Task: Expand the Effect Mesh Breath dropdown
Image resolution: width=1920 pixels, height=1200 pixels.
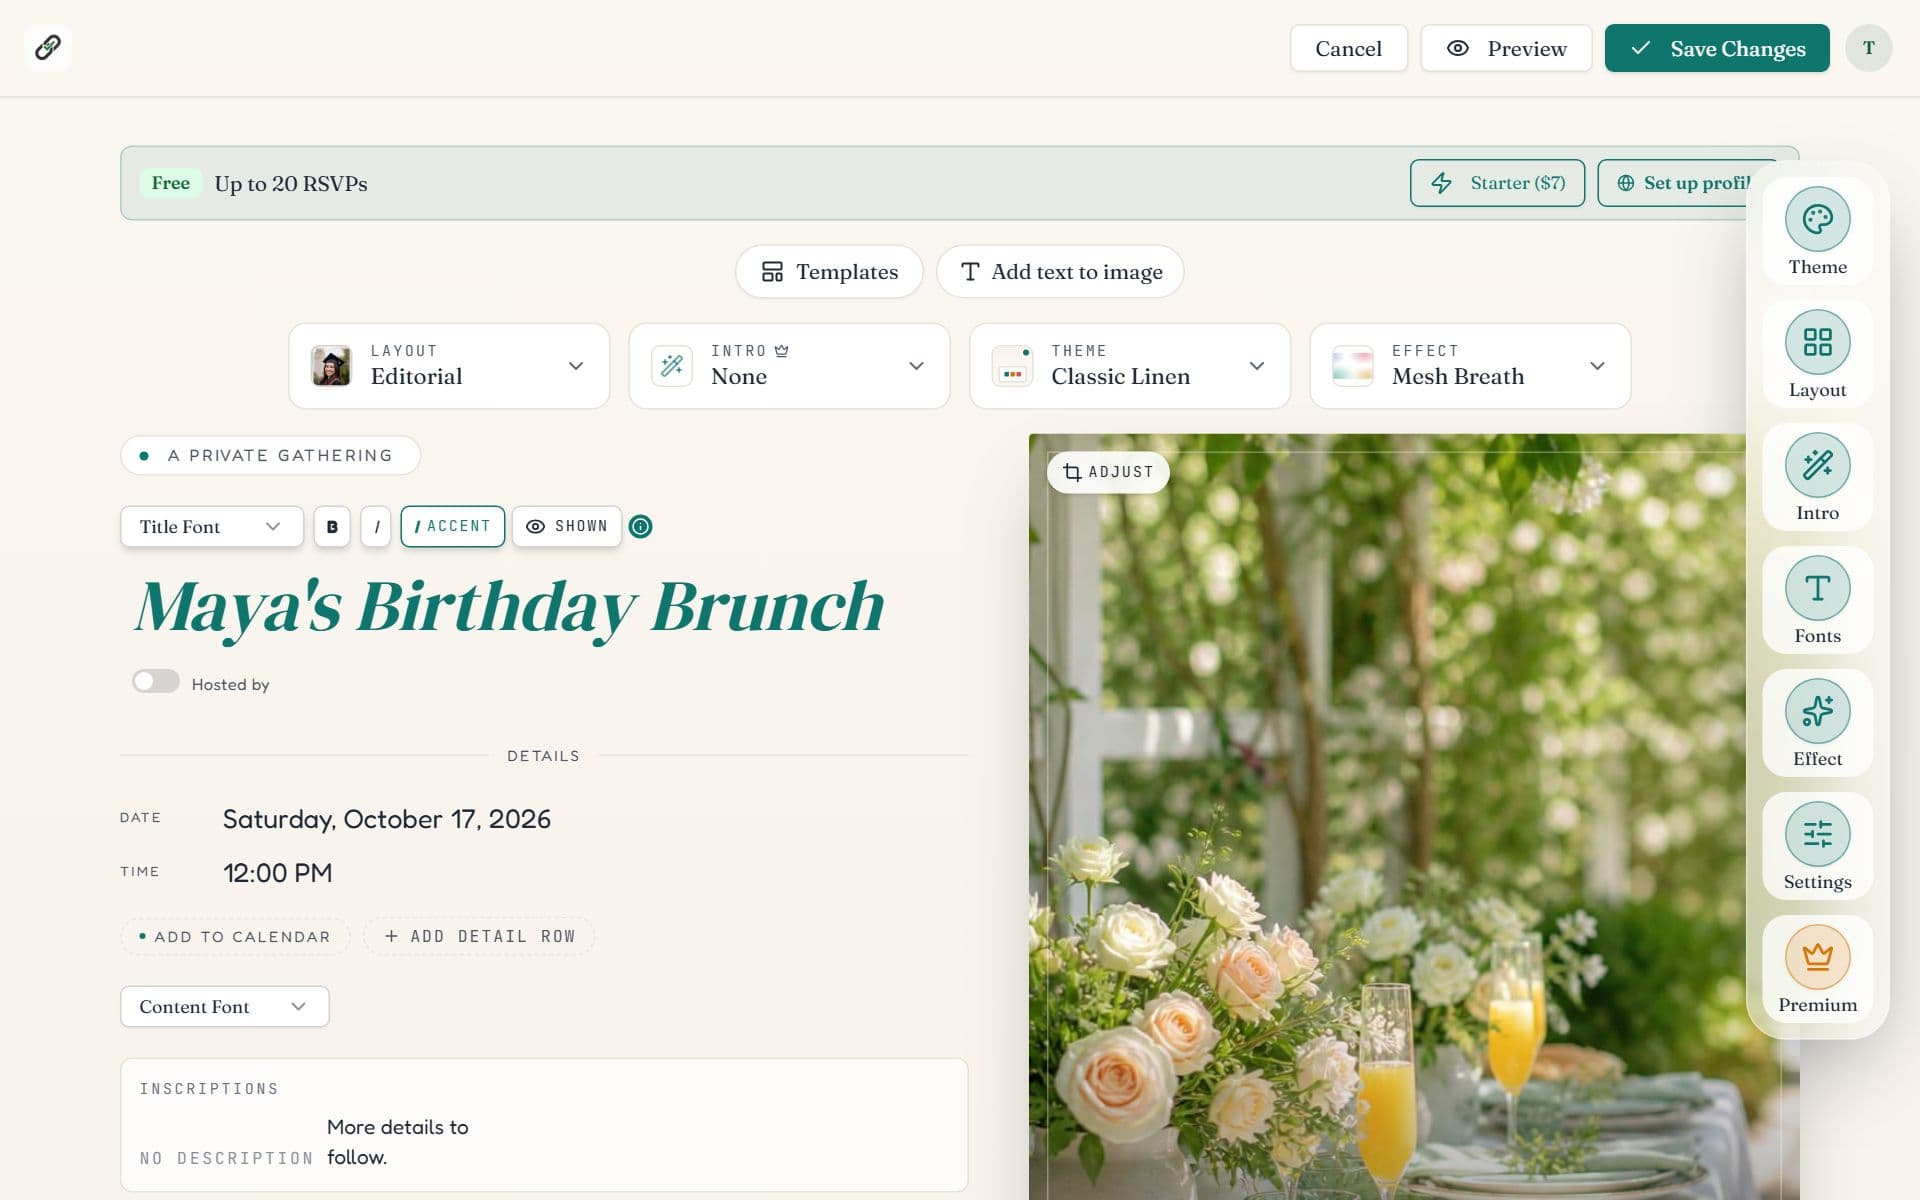Action: (x=1470, y=366)
